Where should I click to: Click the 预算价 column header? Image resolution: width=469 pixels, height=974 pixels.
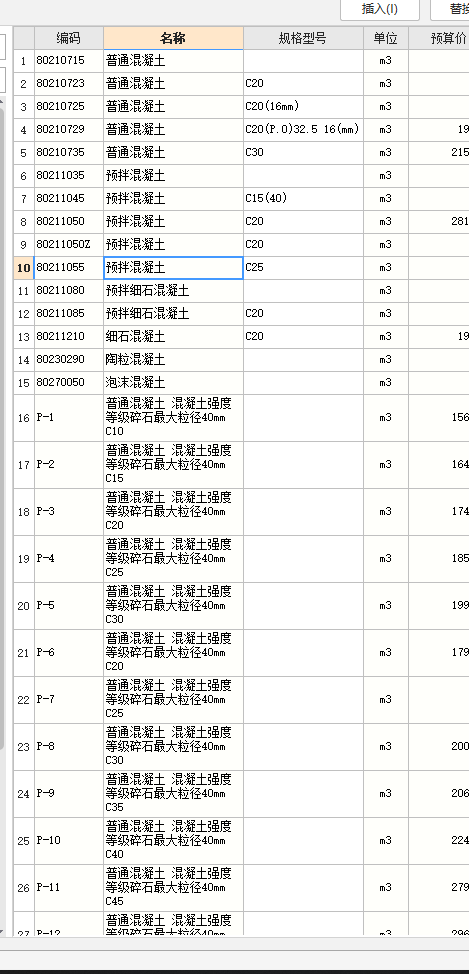click(439, 39)
